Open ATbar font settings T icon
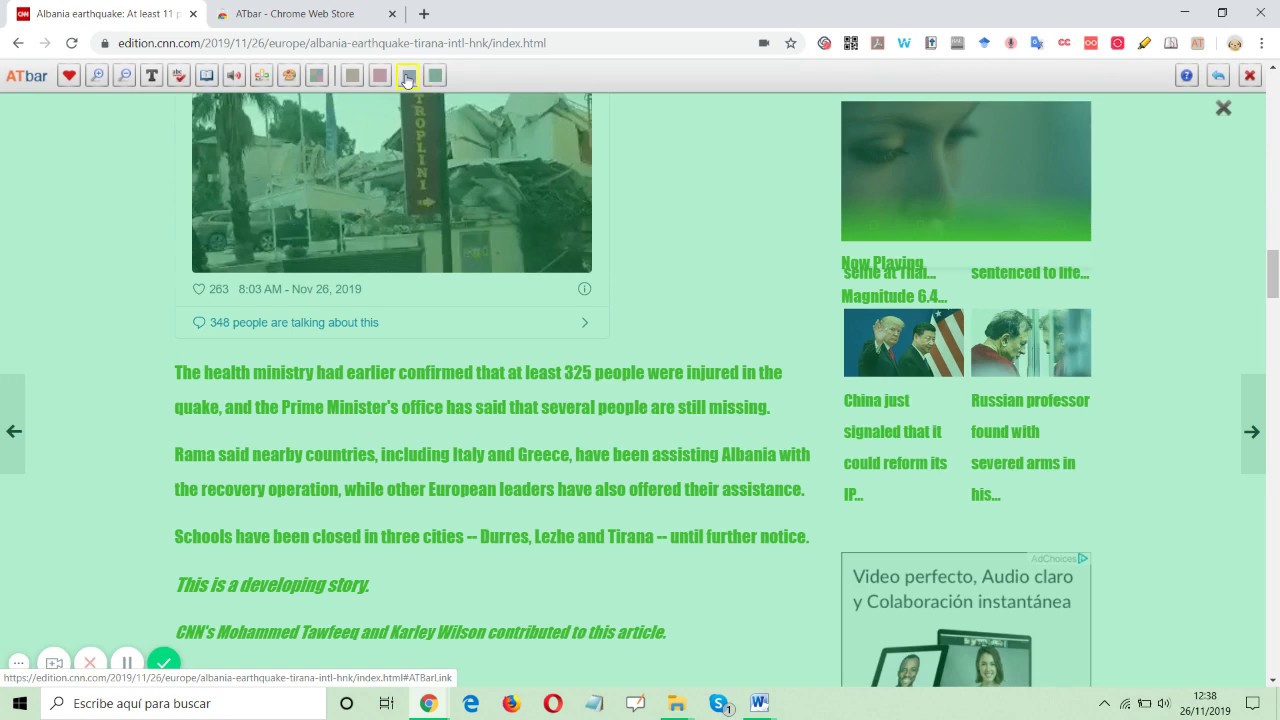 coord(151,76)
